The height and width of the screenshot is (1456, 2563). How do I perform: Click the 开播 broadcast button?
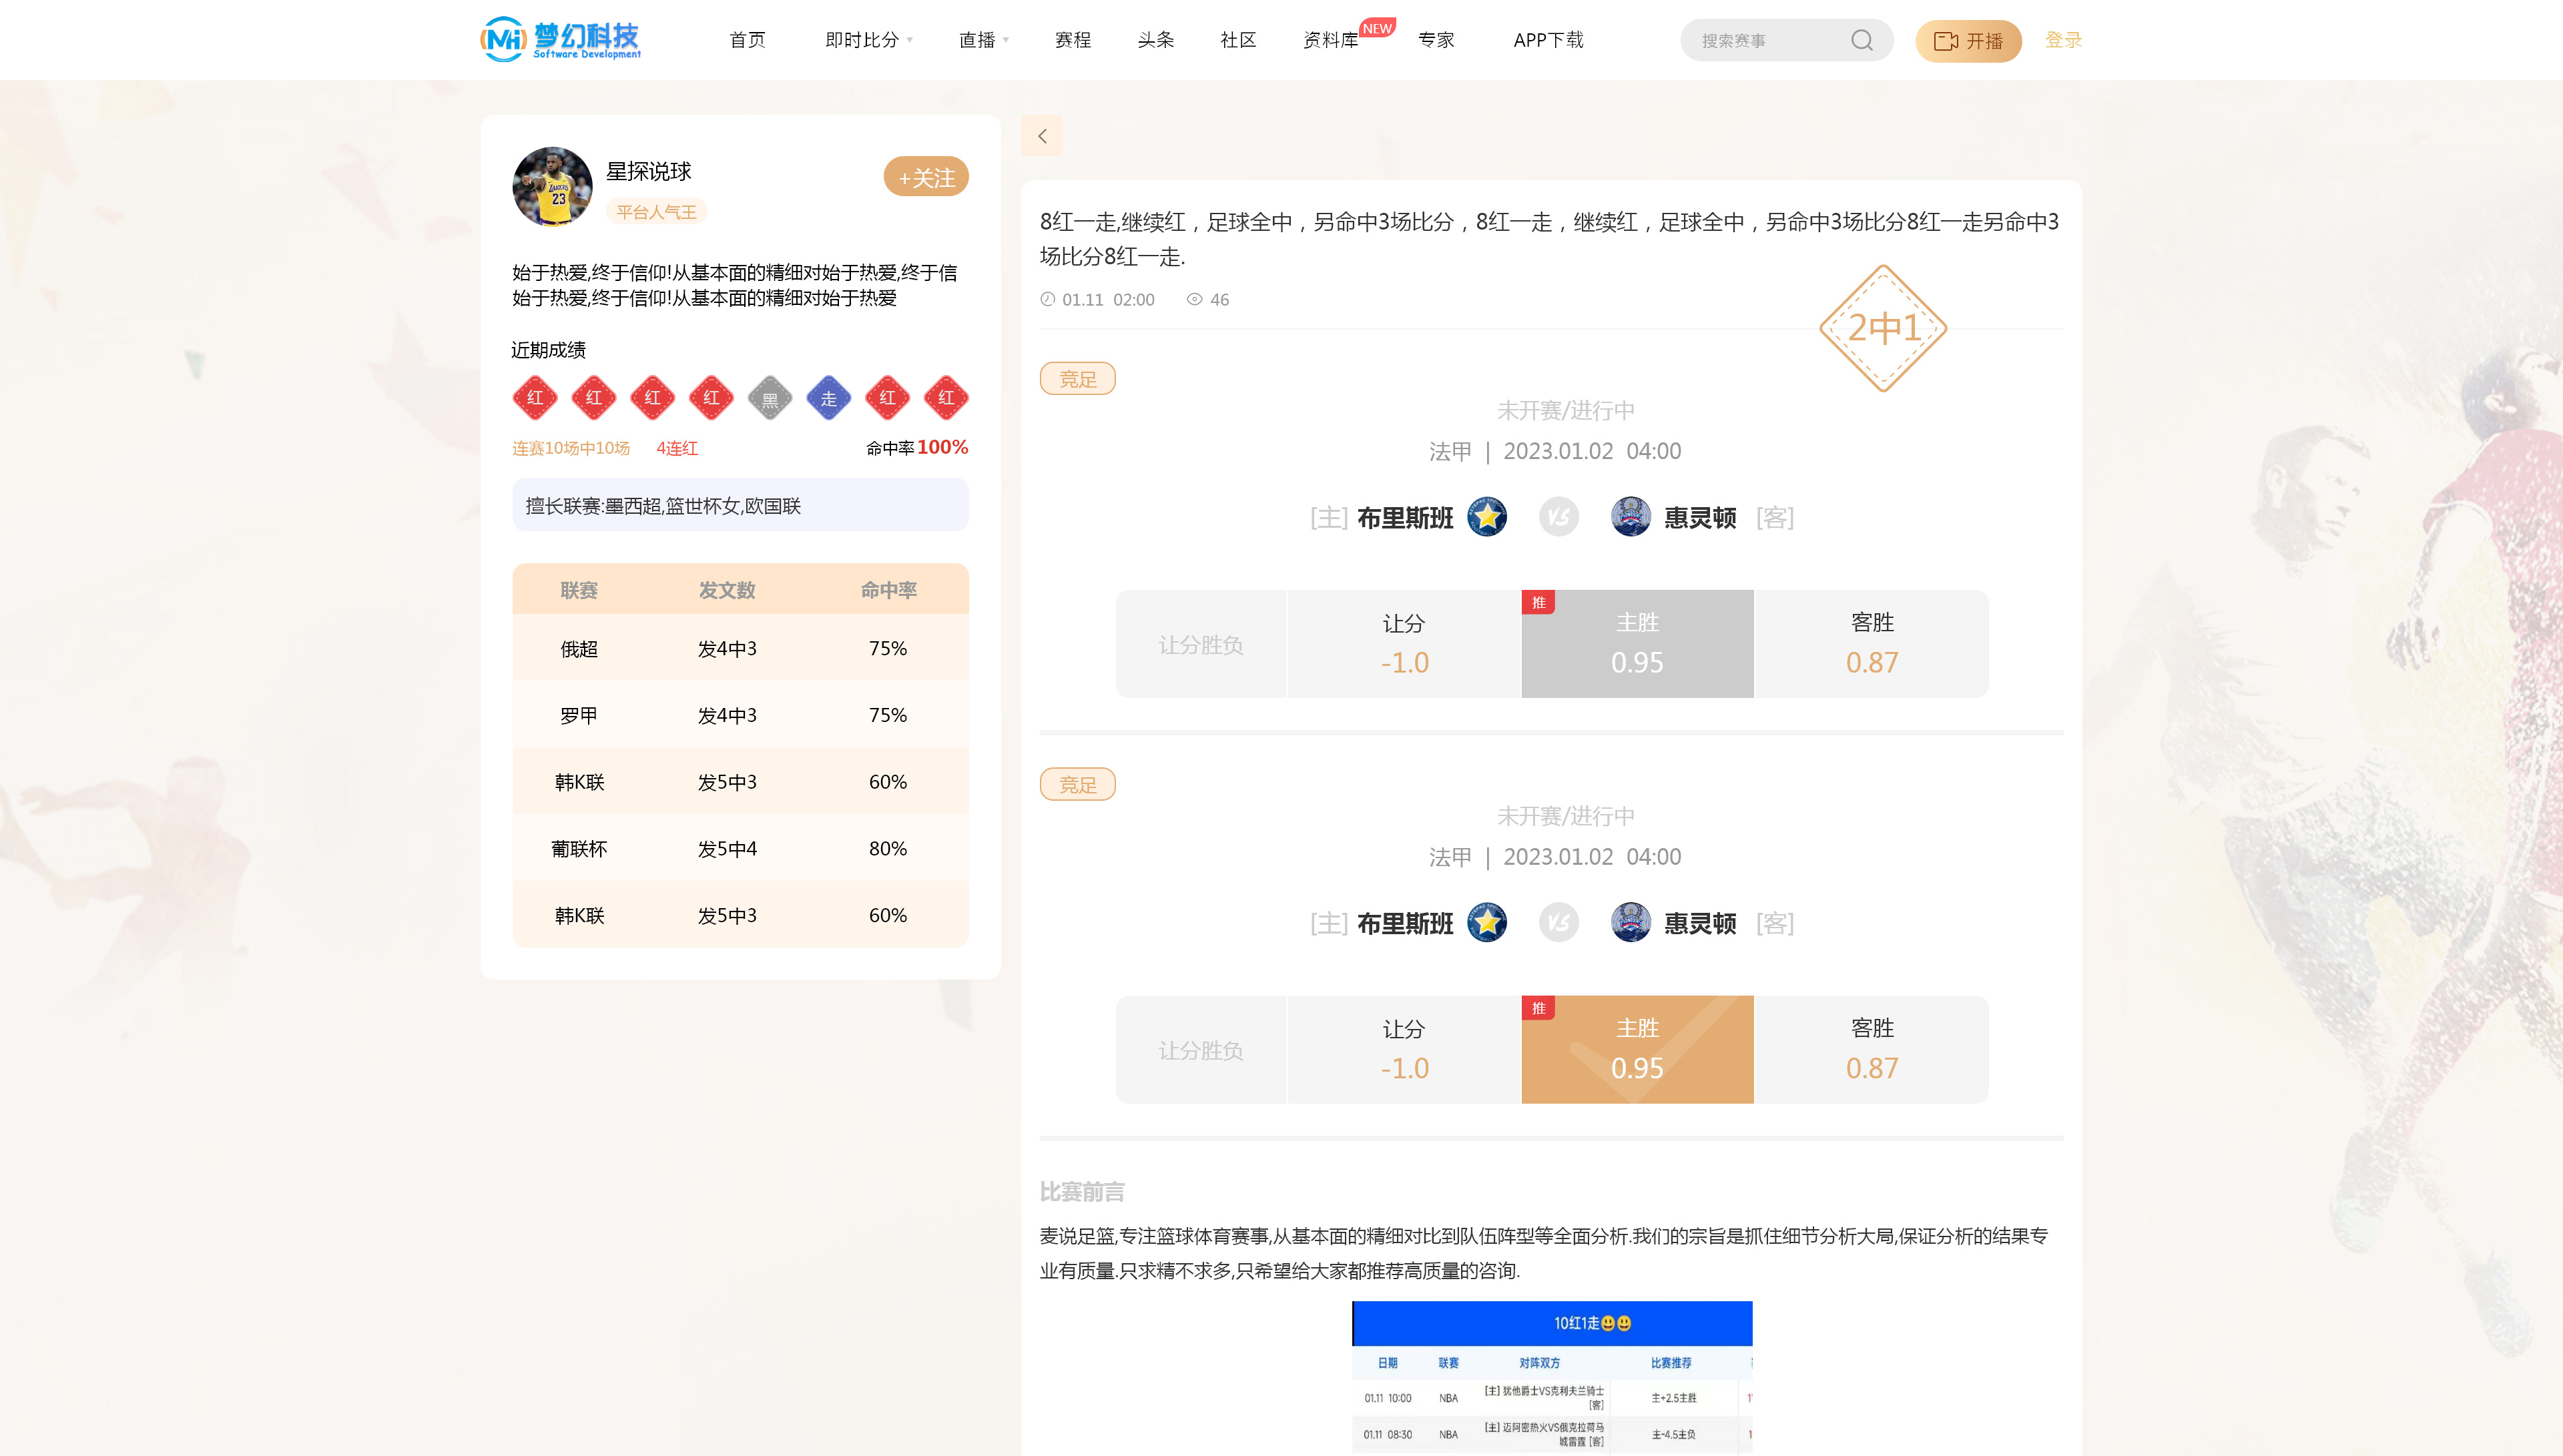point(1968,41)
